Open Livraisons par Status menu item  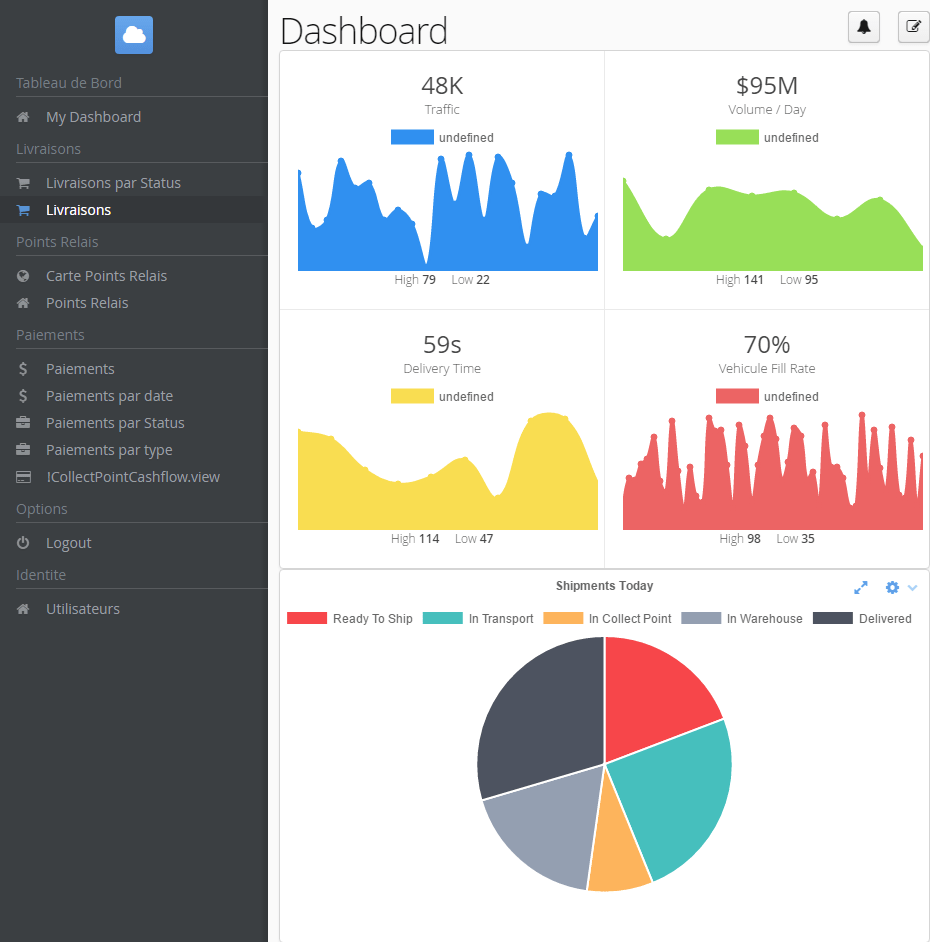[x=114, y=183]
